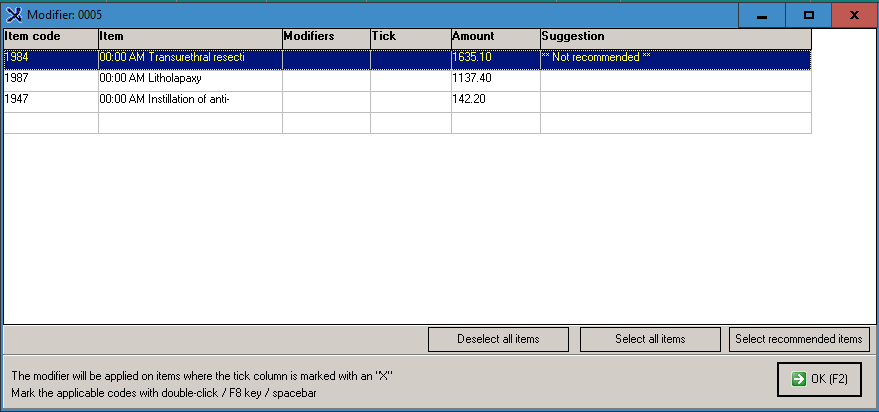Mark tick cell for Litholapaxy row
The image size is (879, 412).
pyautogui.click(x=410, y=80)
